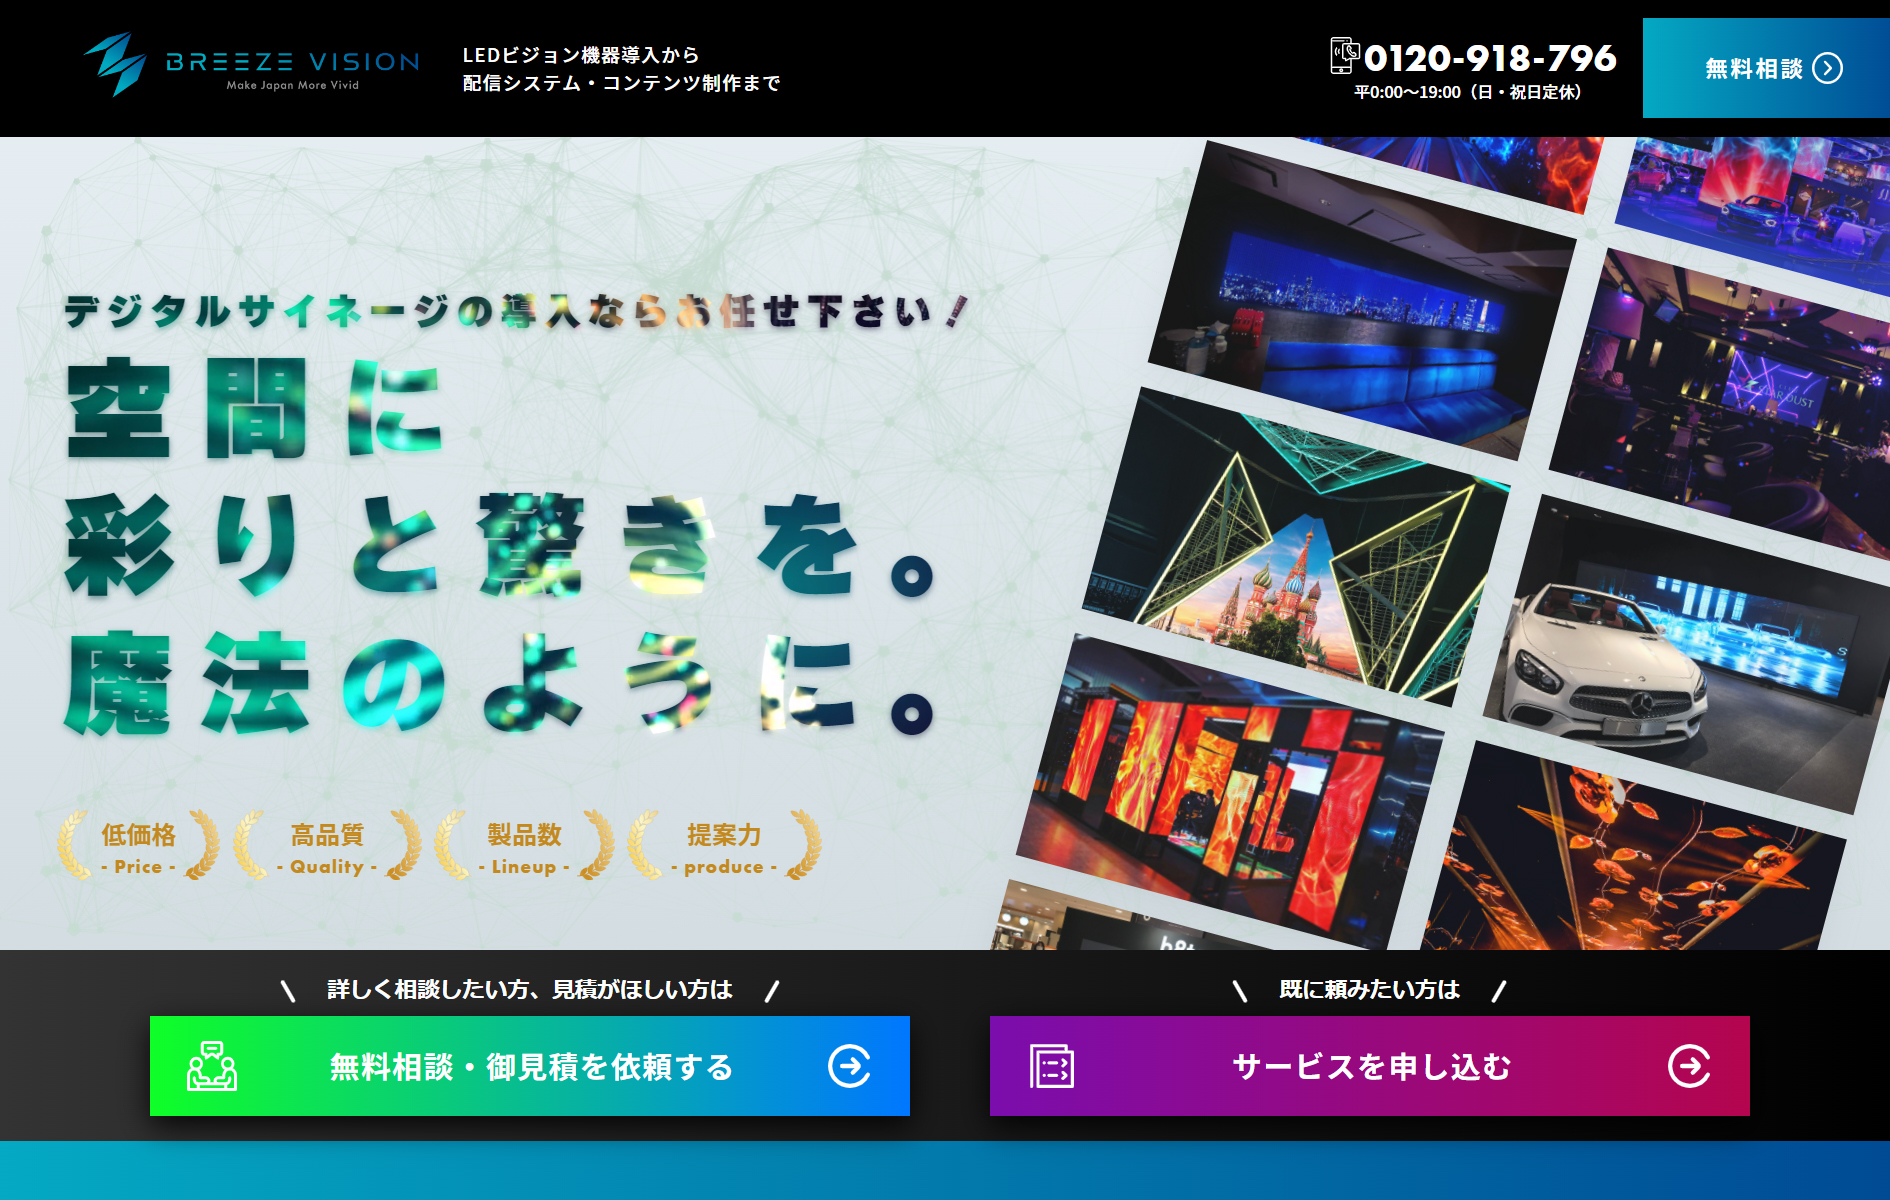Click the arrow circle on green estimate button
The height and width of the screenshot is (1200, 1890).
[849, 1066]
